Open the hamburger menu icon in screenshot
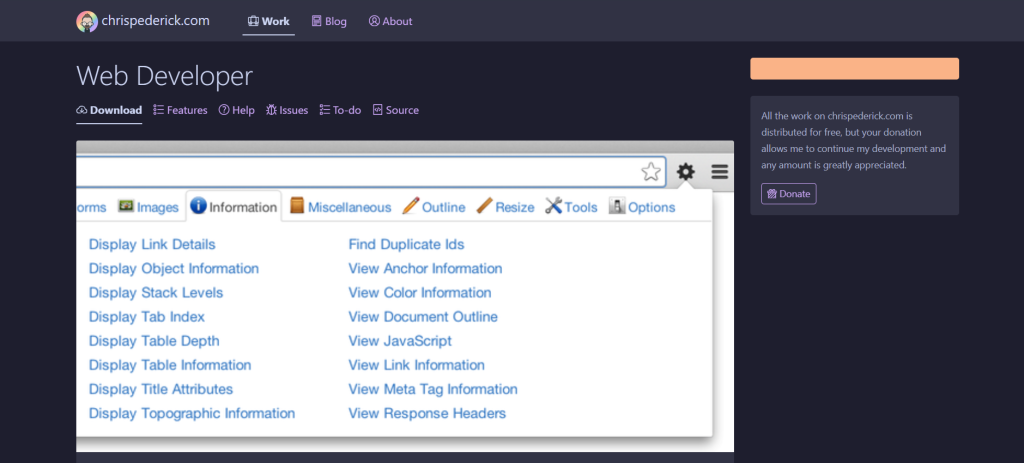The height and width of the screenshot is (463, 1024). coord(720,172)
